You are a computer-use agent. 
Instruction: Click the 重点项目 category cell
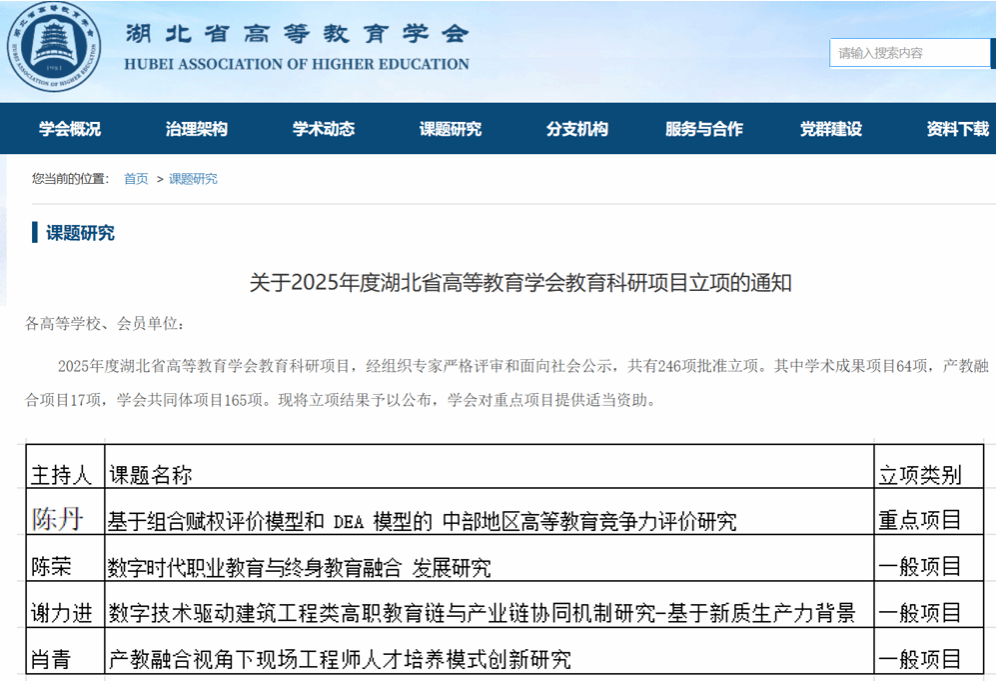[x=919, y=520]
